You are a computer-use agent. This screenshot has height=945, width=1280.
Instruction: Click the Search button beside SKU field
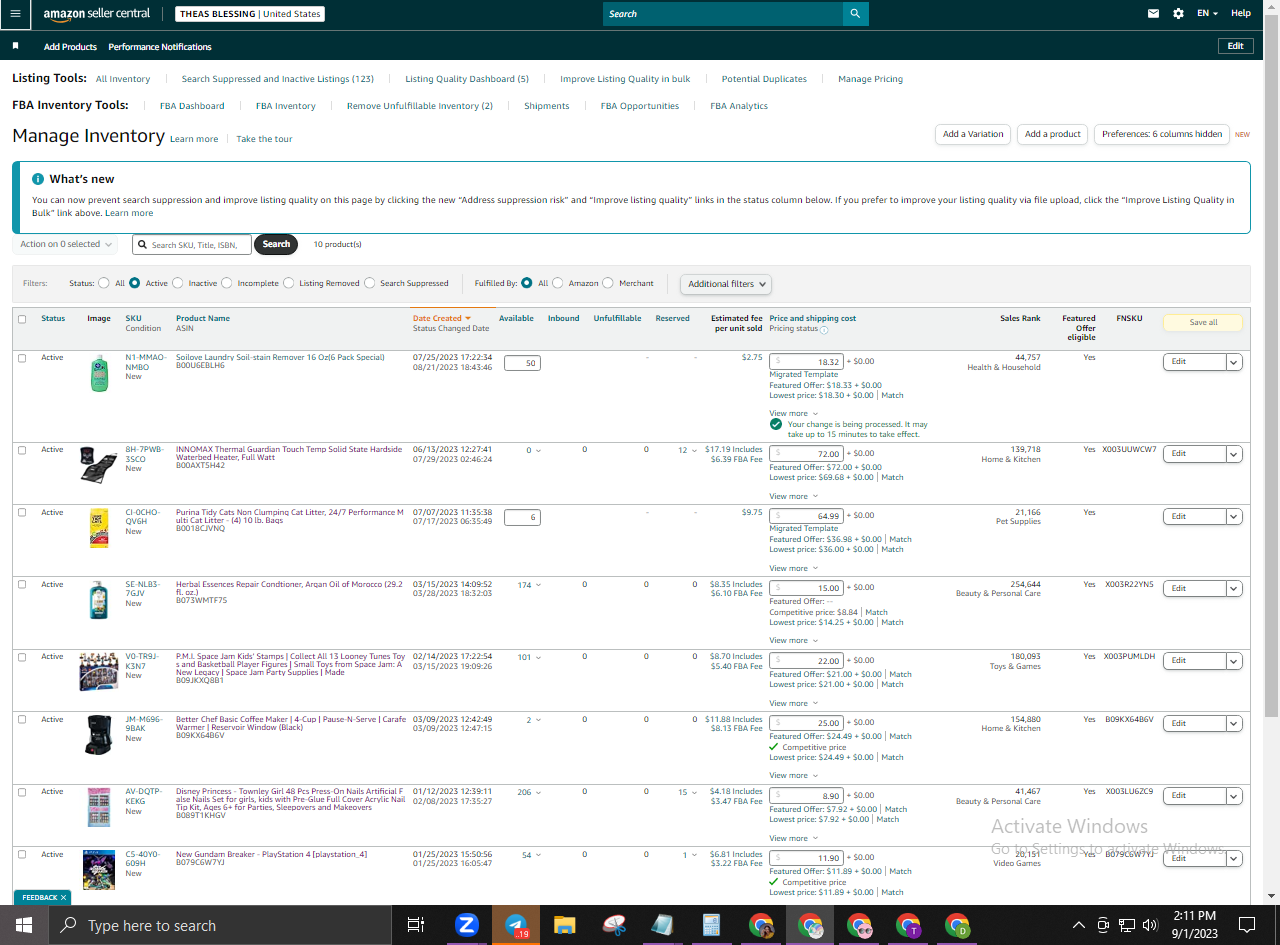tap(276, 244)
